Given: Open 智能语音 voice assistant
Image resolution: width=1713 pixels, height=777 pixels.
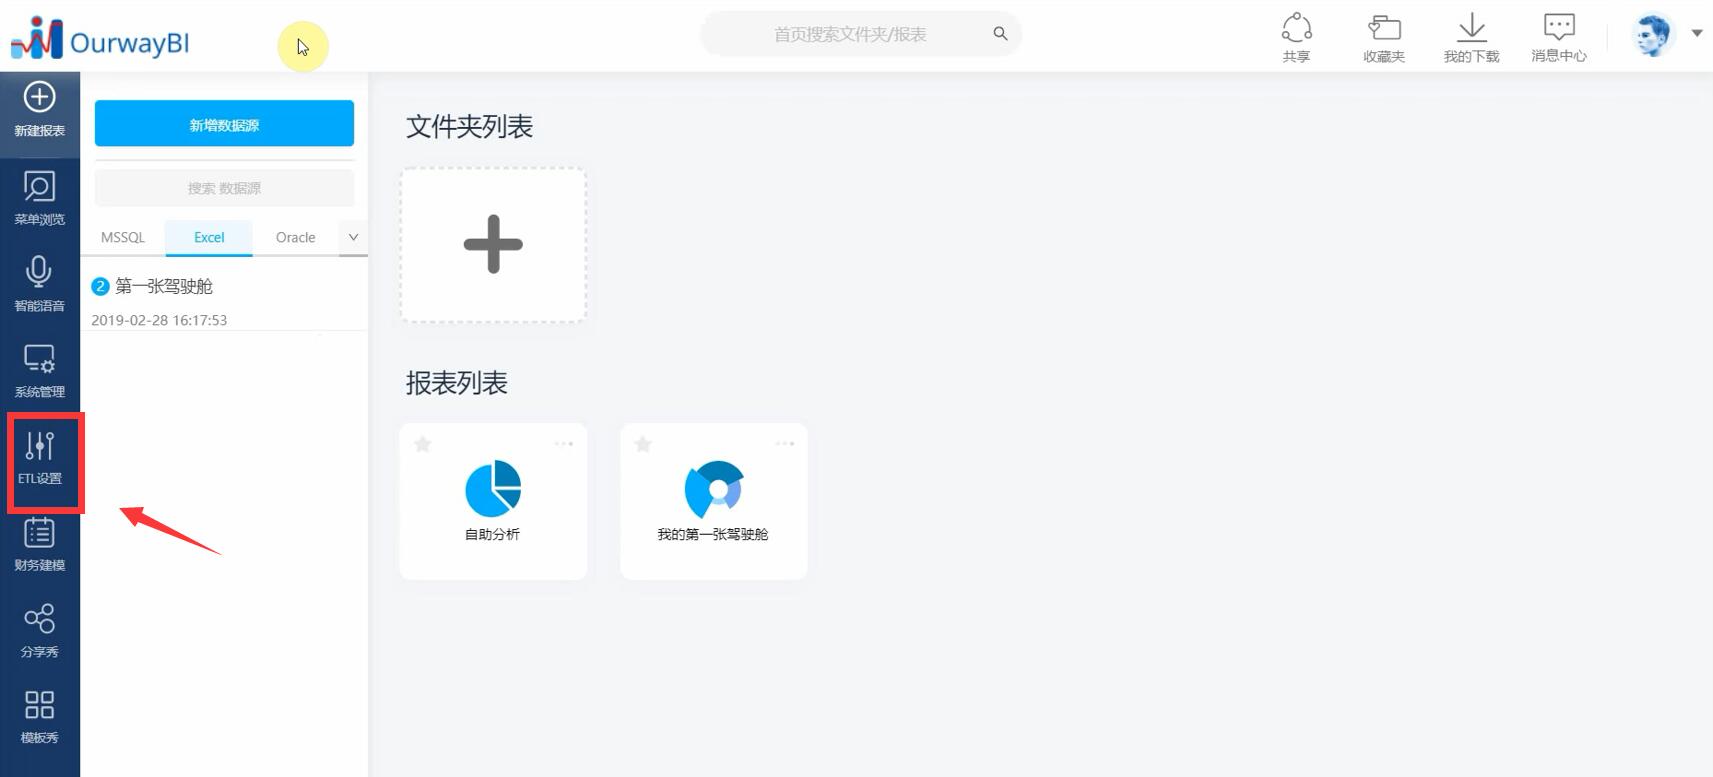Looking at the screenshot, I should pyautogui.click(x=40, y=285).
